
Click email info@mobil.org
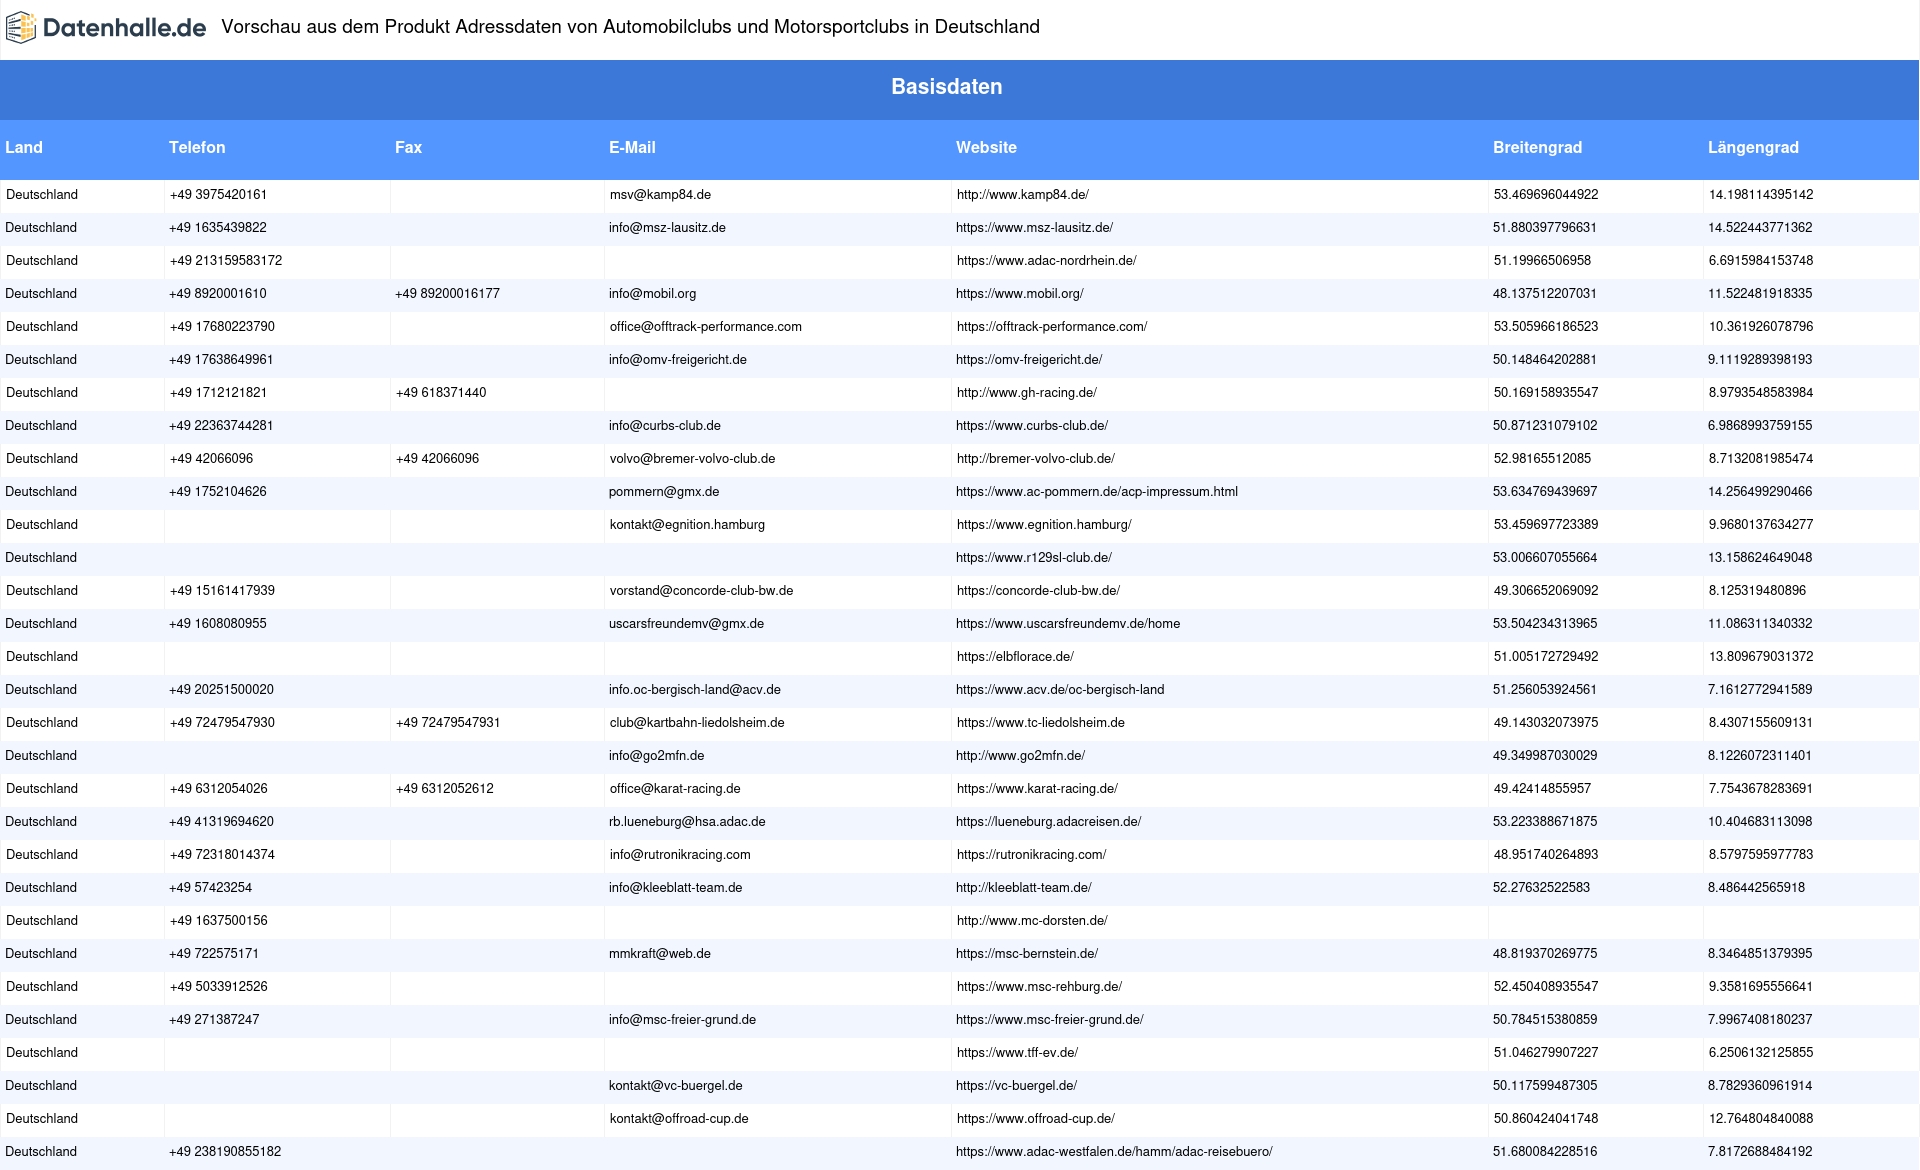pos(652,294)
